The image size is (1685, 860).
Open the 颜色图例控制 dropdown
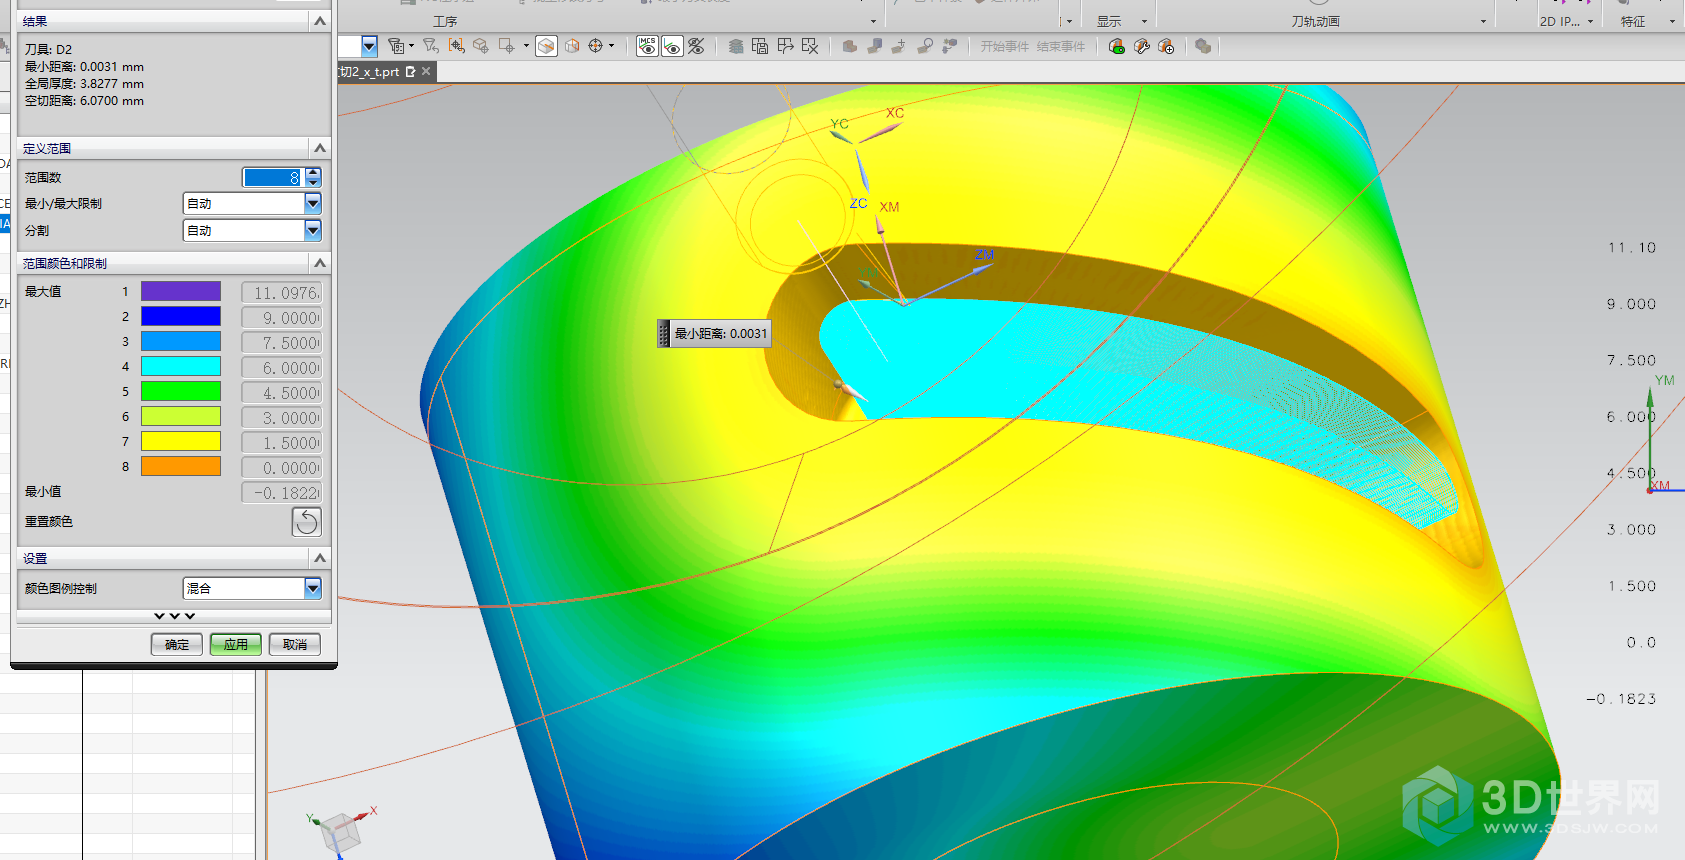[x=313, y=588]
